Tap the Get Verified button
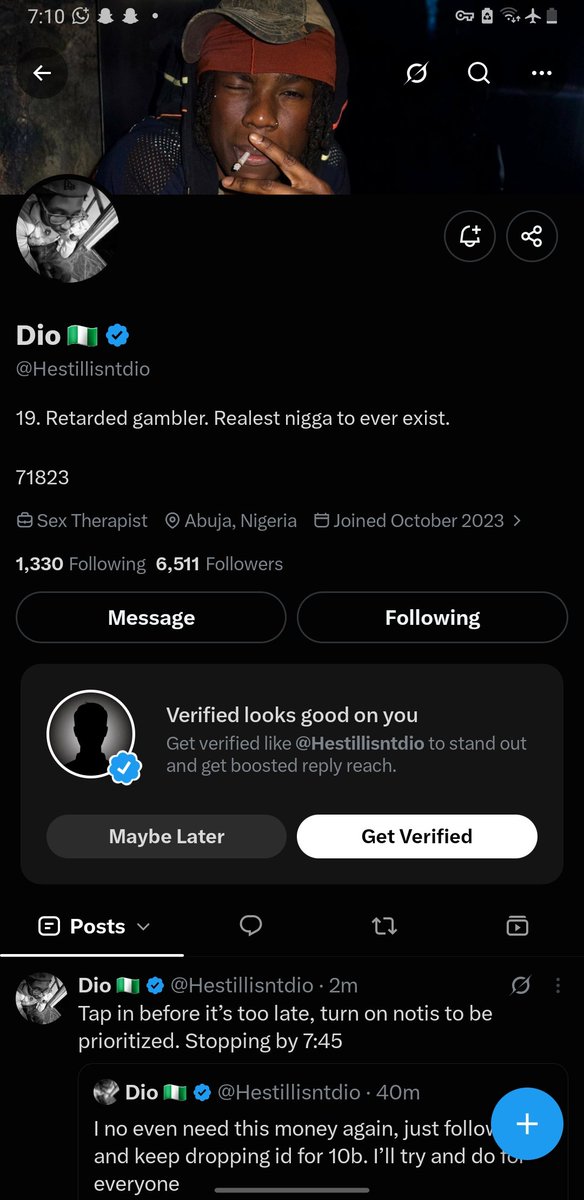Image resolution: width=584 pixels, height=1200 pixels. [417, 836]
